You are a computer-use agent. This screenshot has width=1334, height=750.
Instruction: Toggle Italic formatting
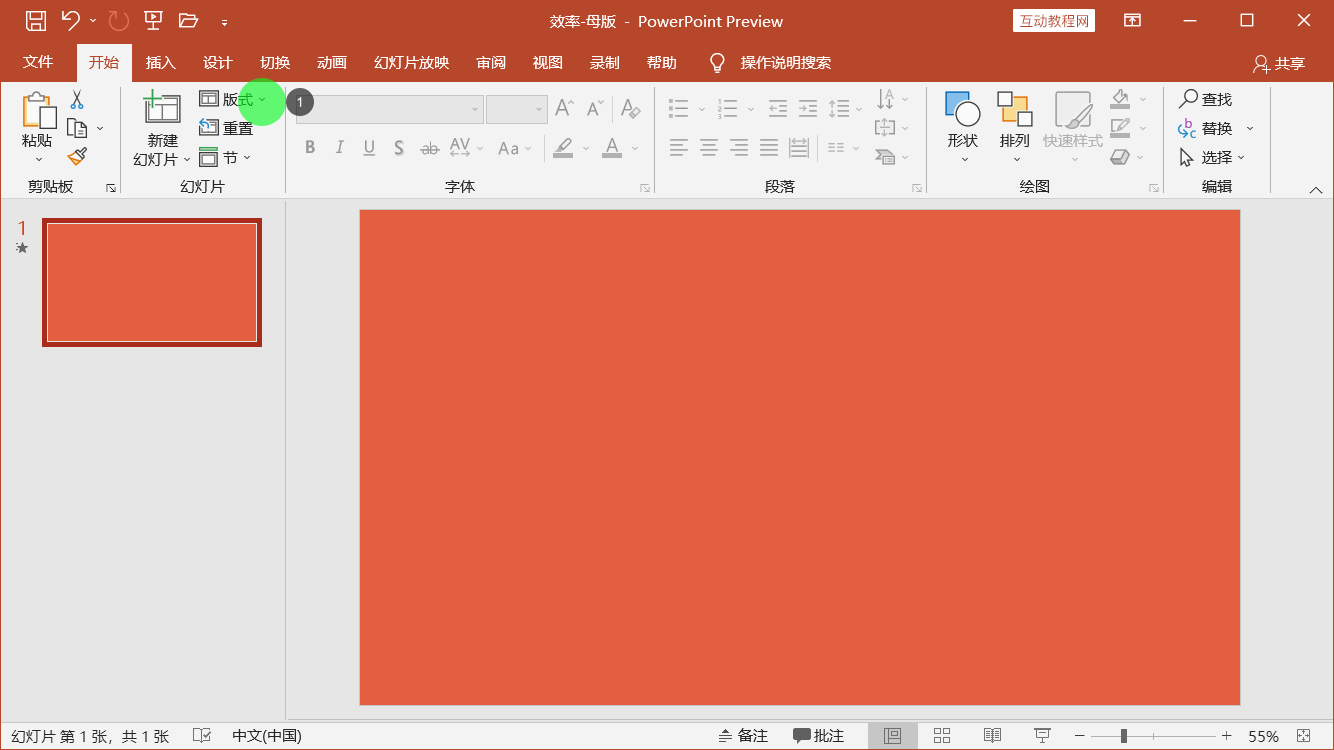(340, 148)
